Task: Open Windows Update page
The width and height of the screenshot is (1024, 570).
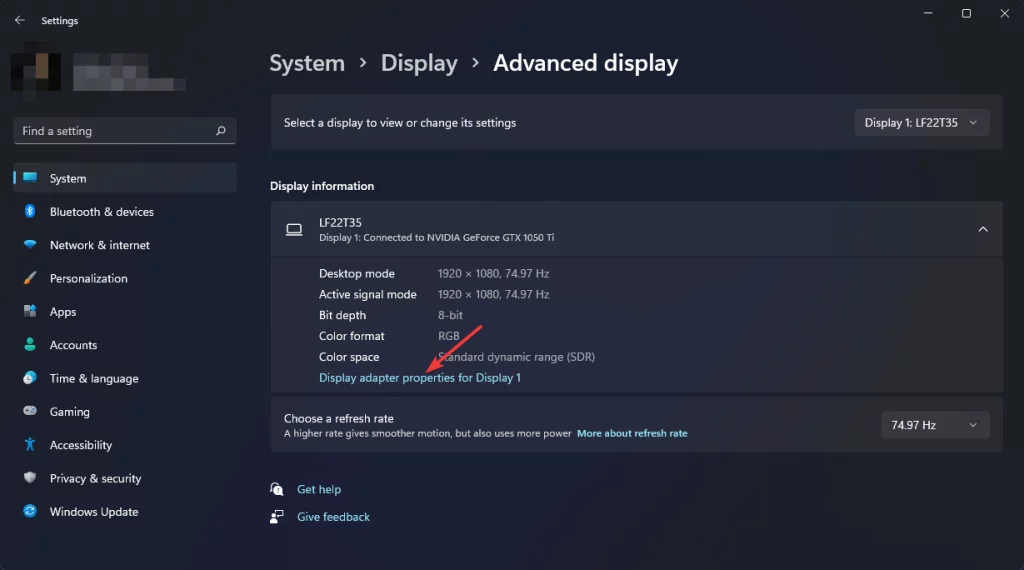Action: click(125, 511)
